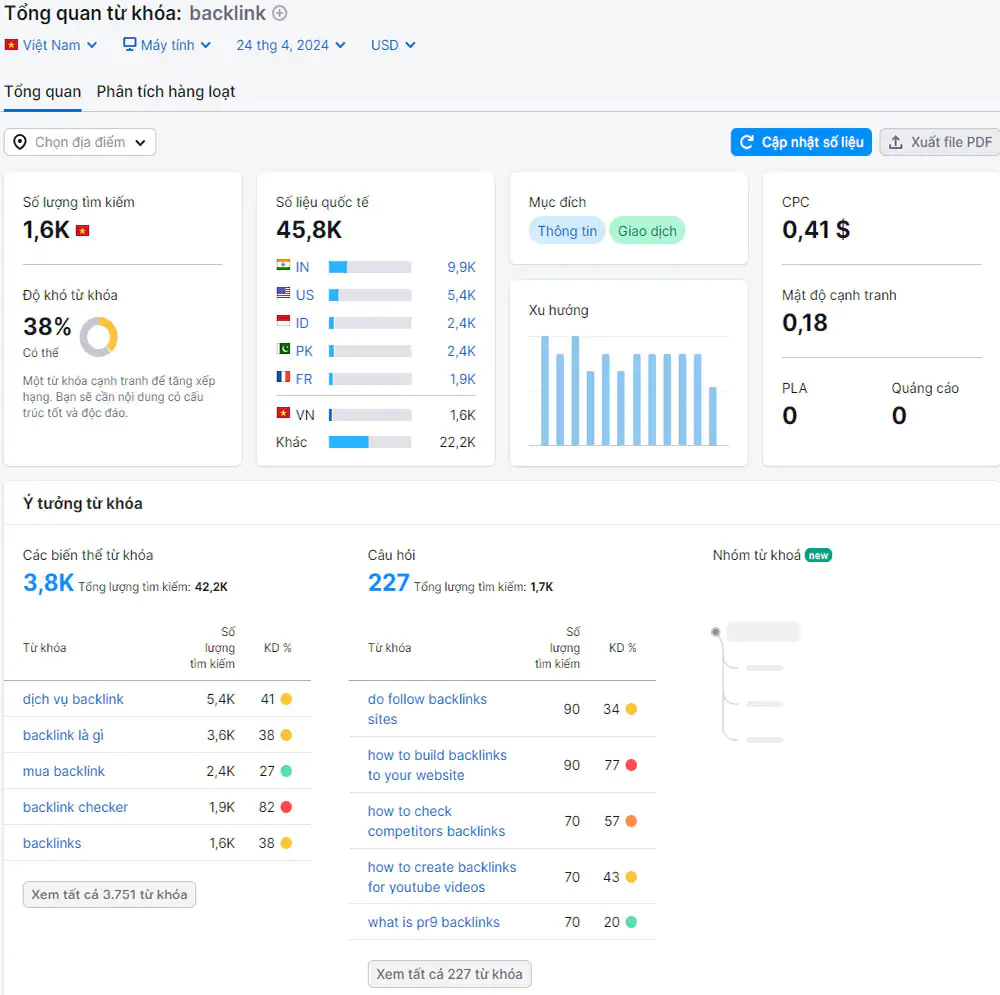Viewport: 1000px width, 995px height.
Task: Click the Khác progress bar in international data
Action: (369, 442)
